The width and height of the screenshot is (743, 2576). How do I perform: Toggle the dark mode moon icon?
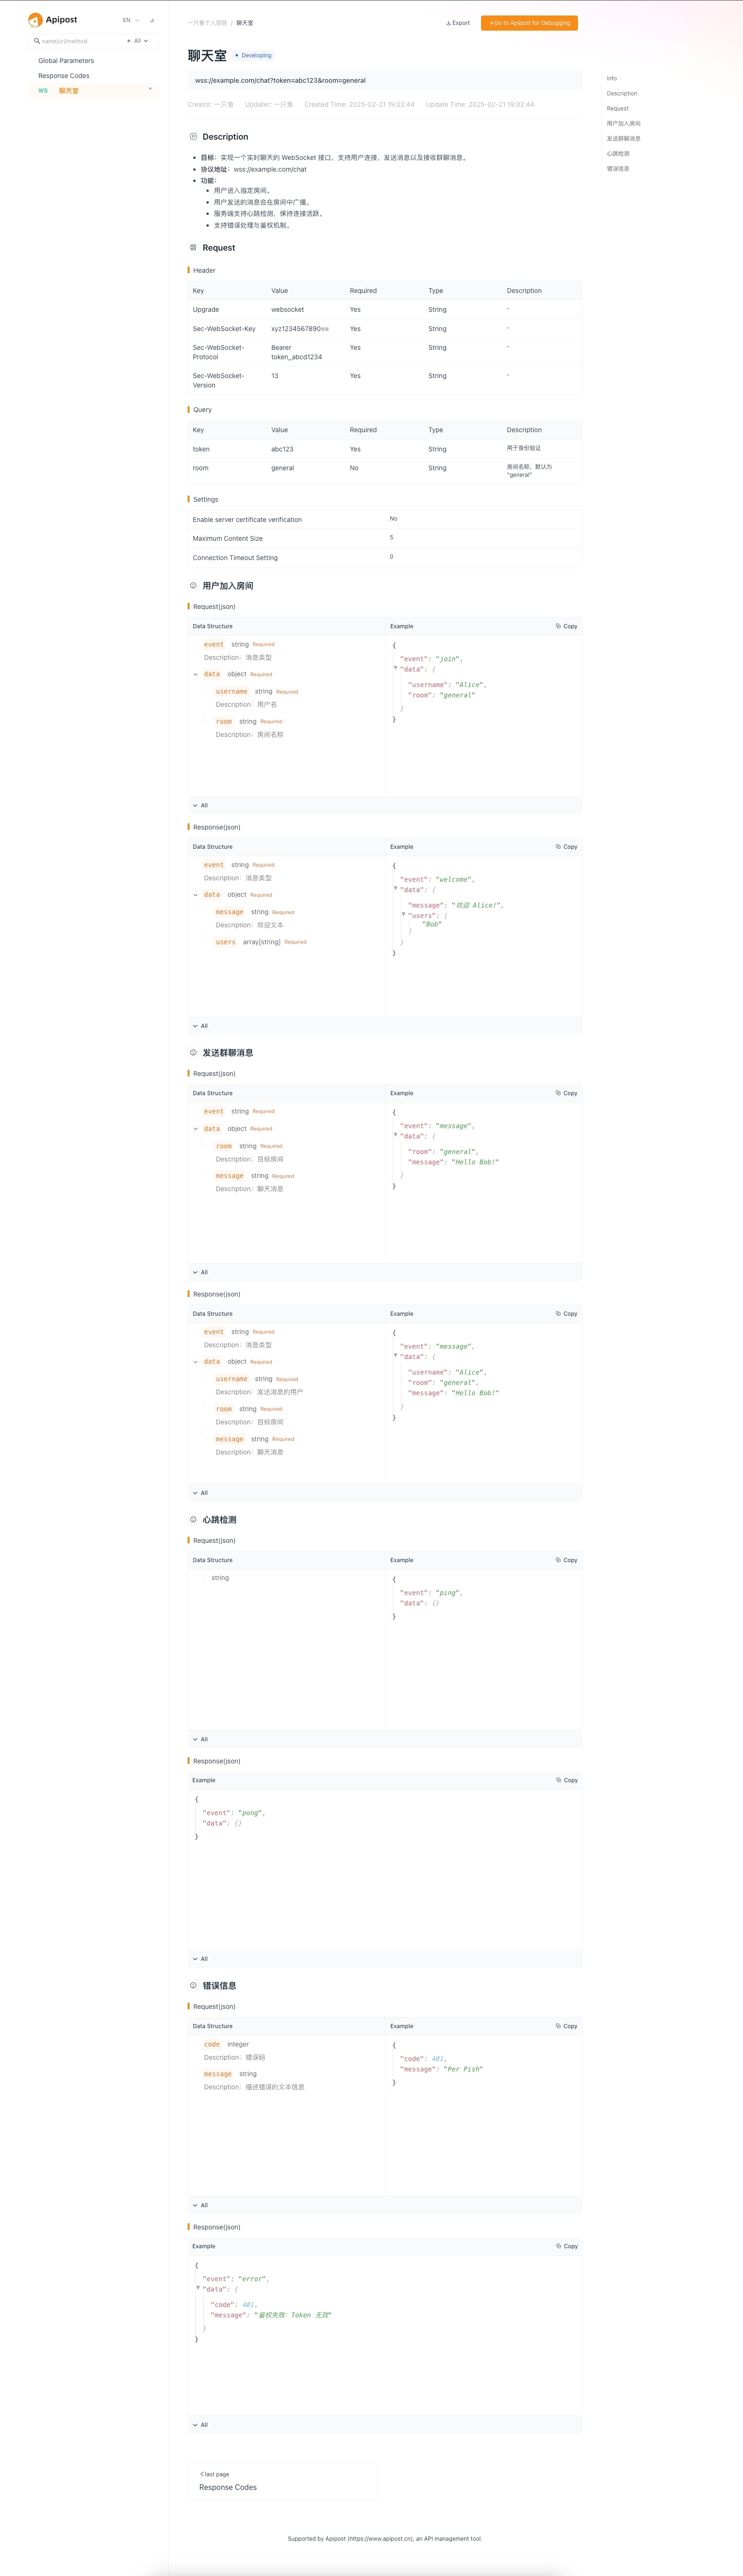152,20
